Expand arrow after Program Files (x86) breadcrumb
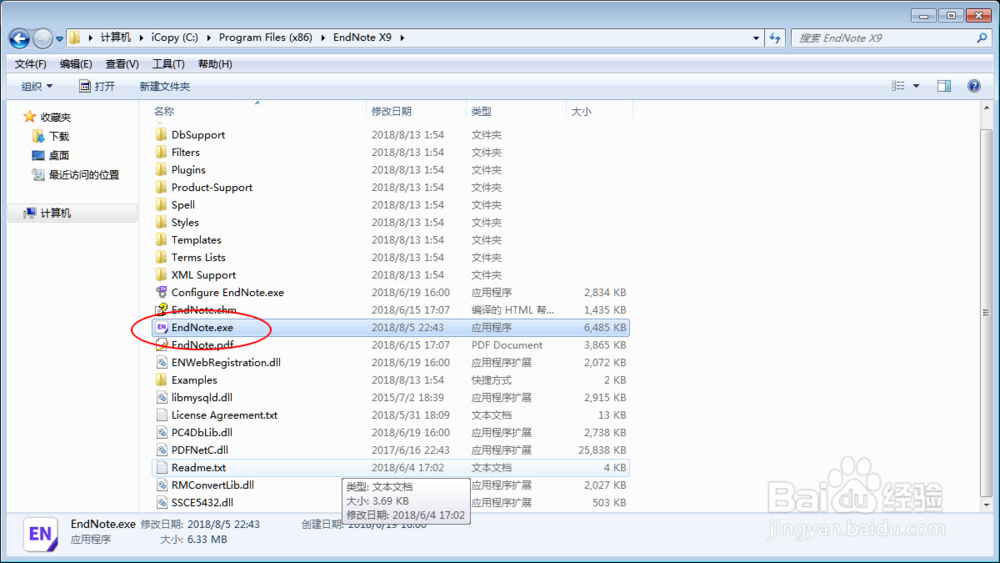1000x563 pixels. coord(323,38)
